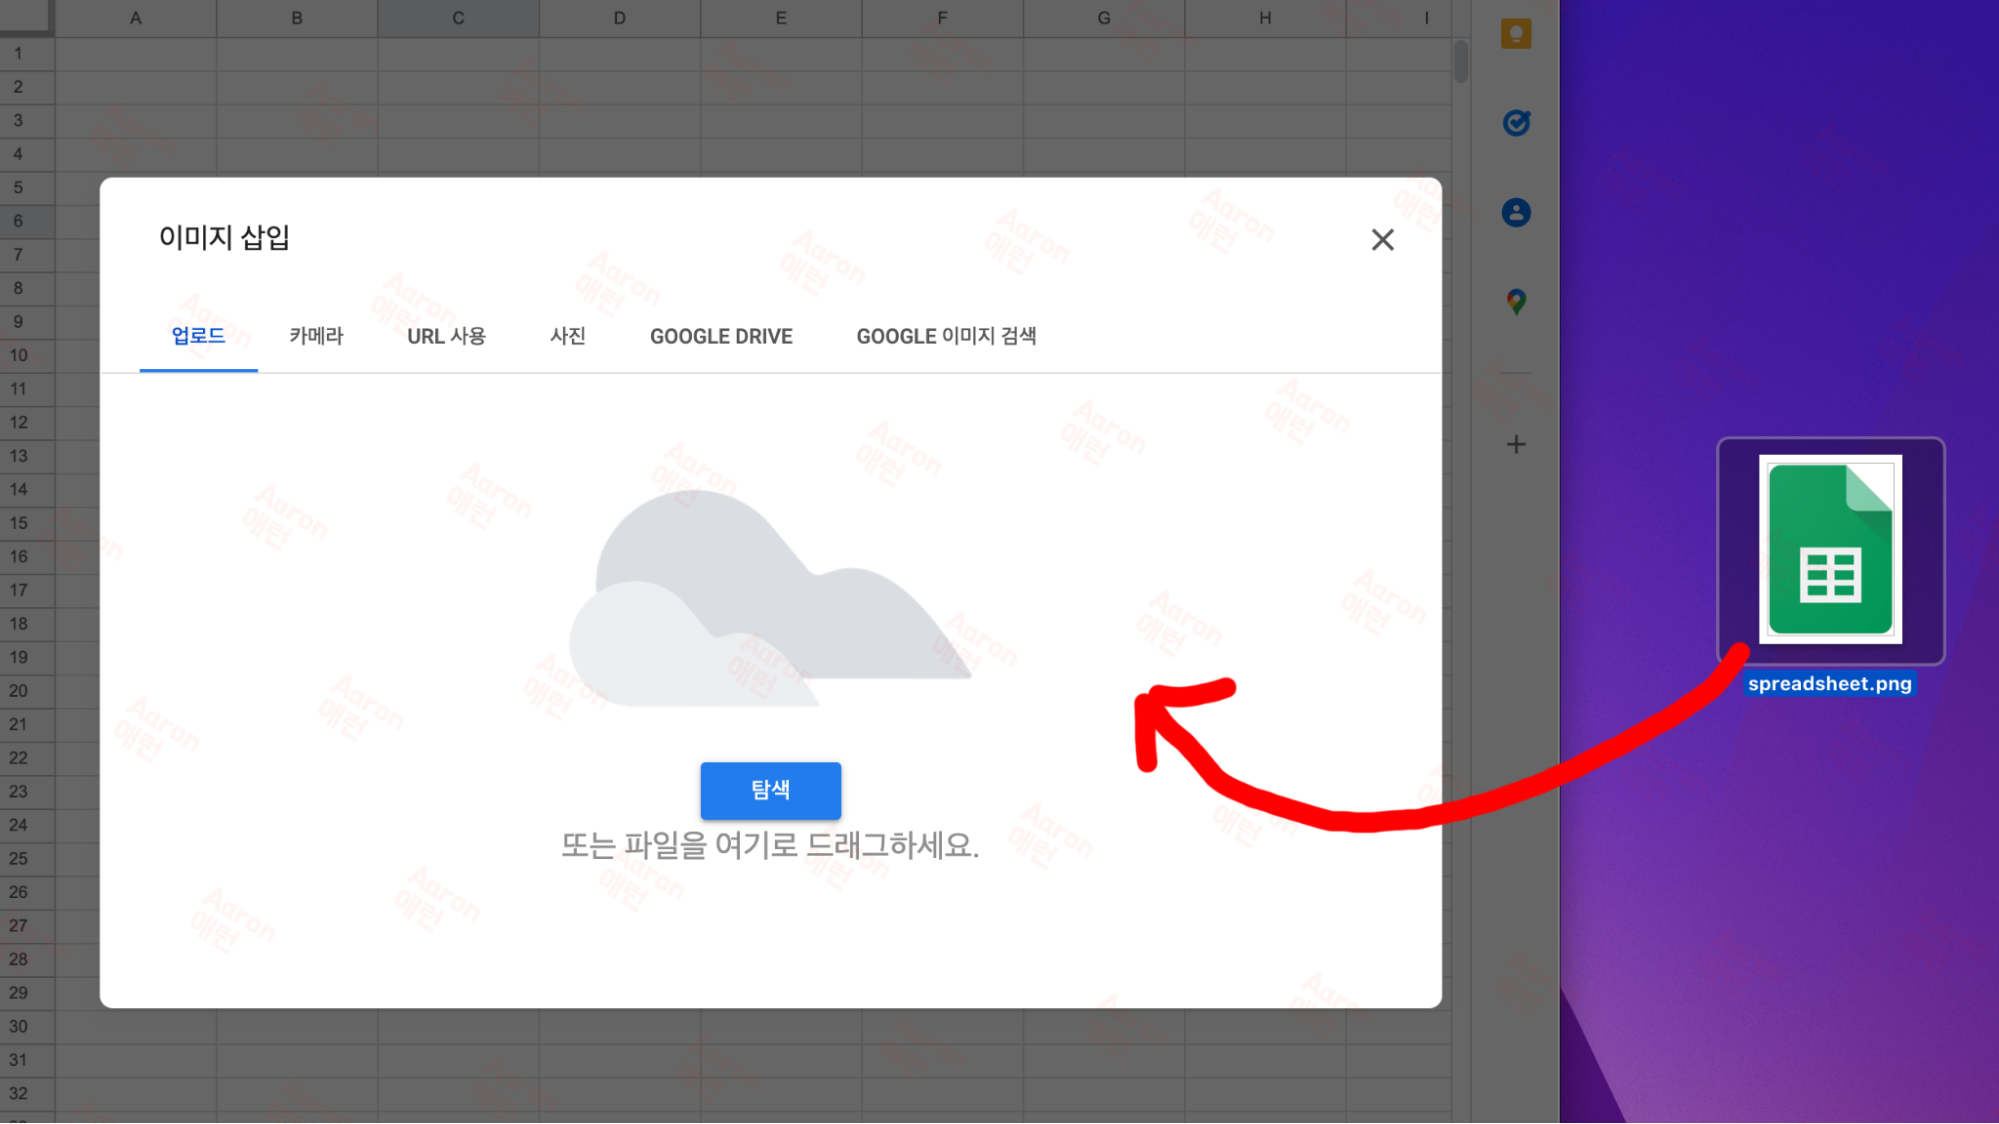The height and width of the screenshot is (1124, 1999).
Task: Click the vertical scrollbar of the sheet
Action: click(x=1461, y=62)
